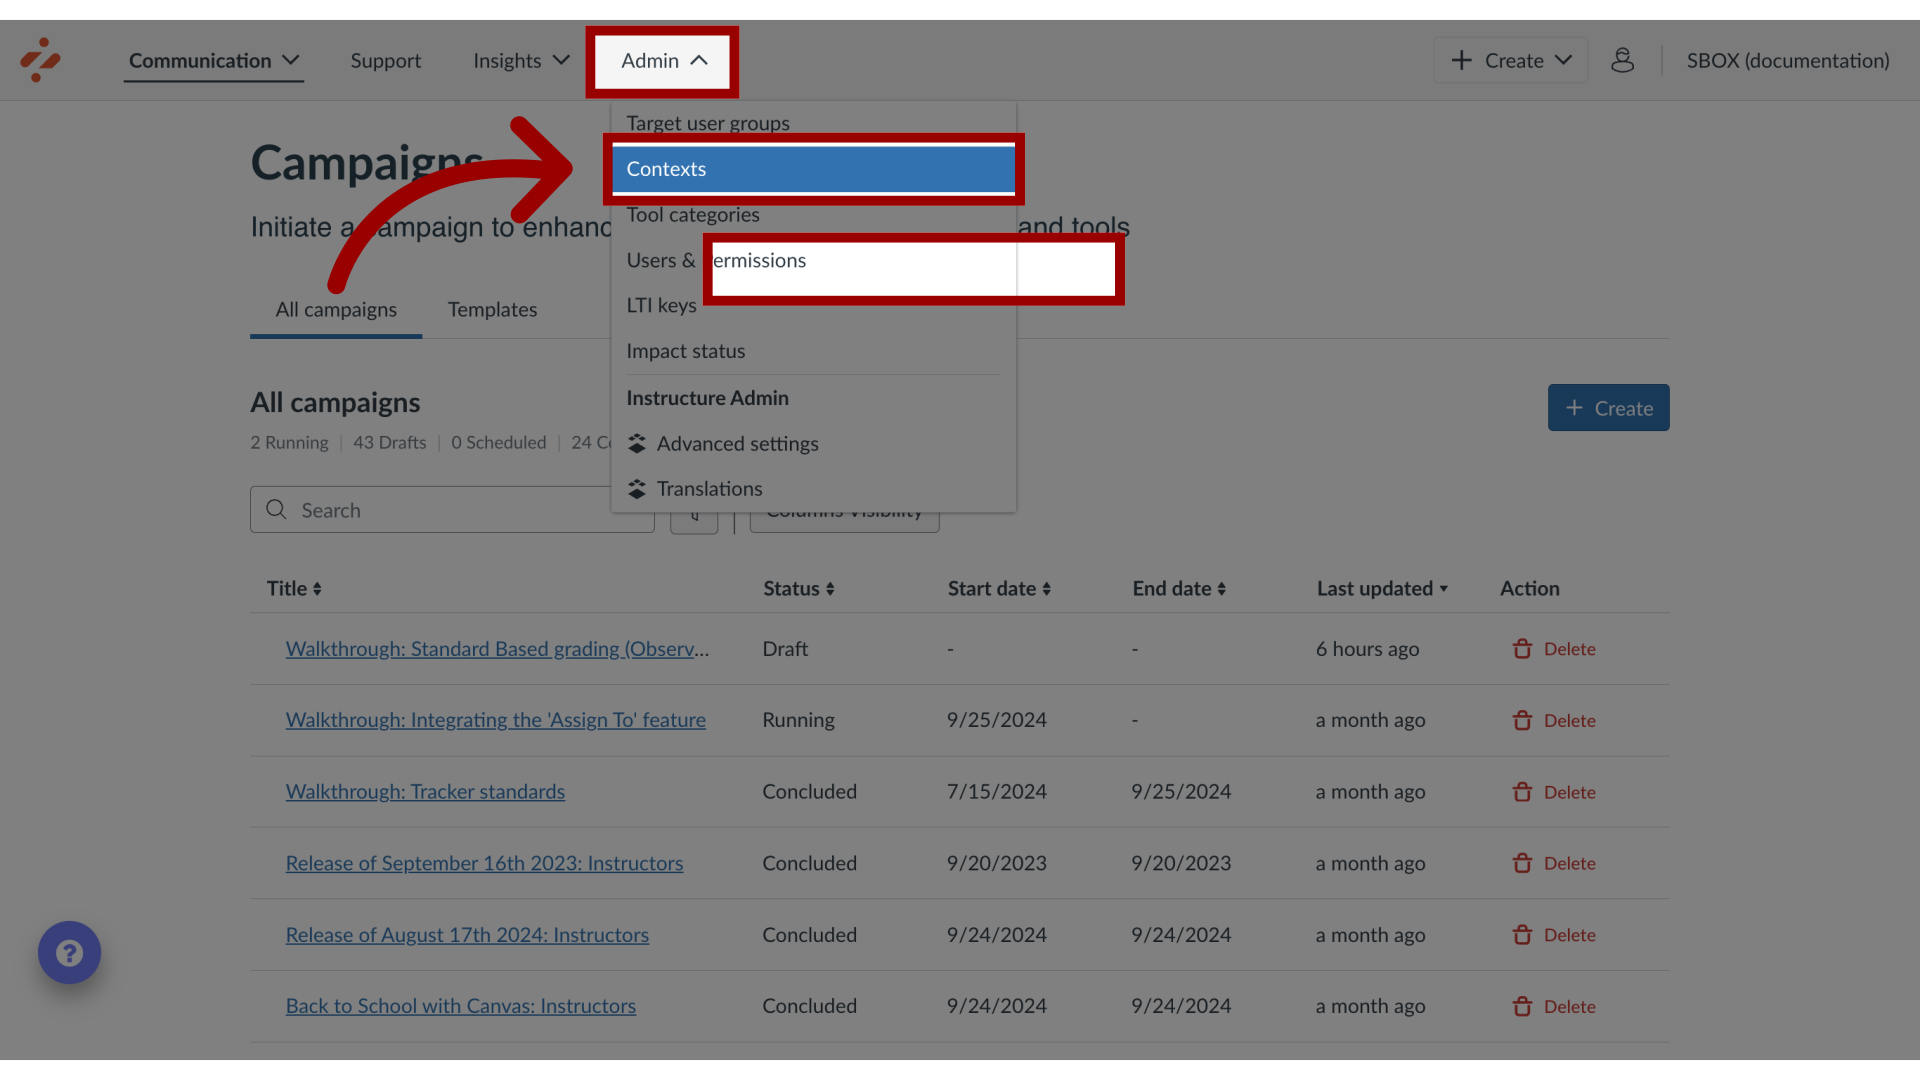Open Impact status menu entry
Viewport: 1920px width, 1080px height.
(x=813, y=351)
